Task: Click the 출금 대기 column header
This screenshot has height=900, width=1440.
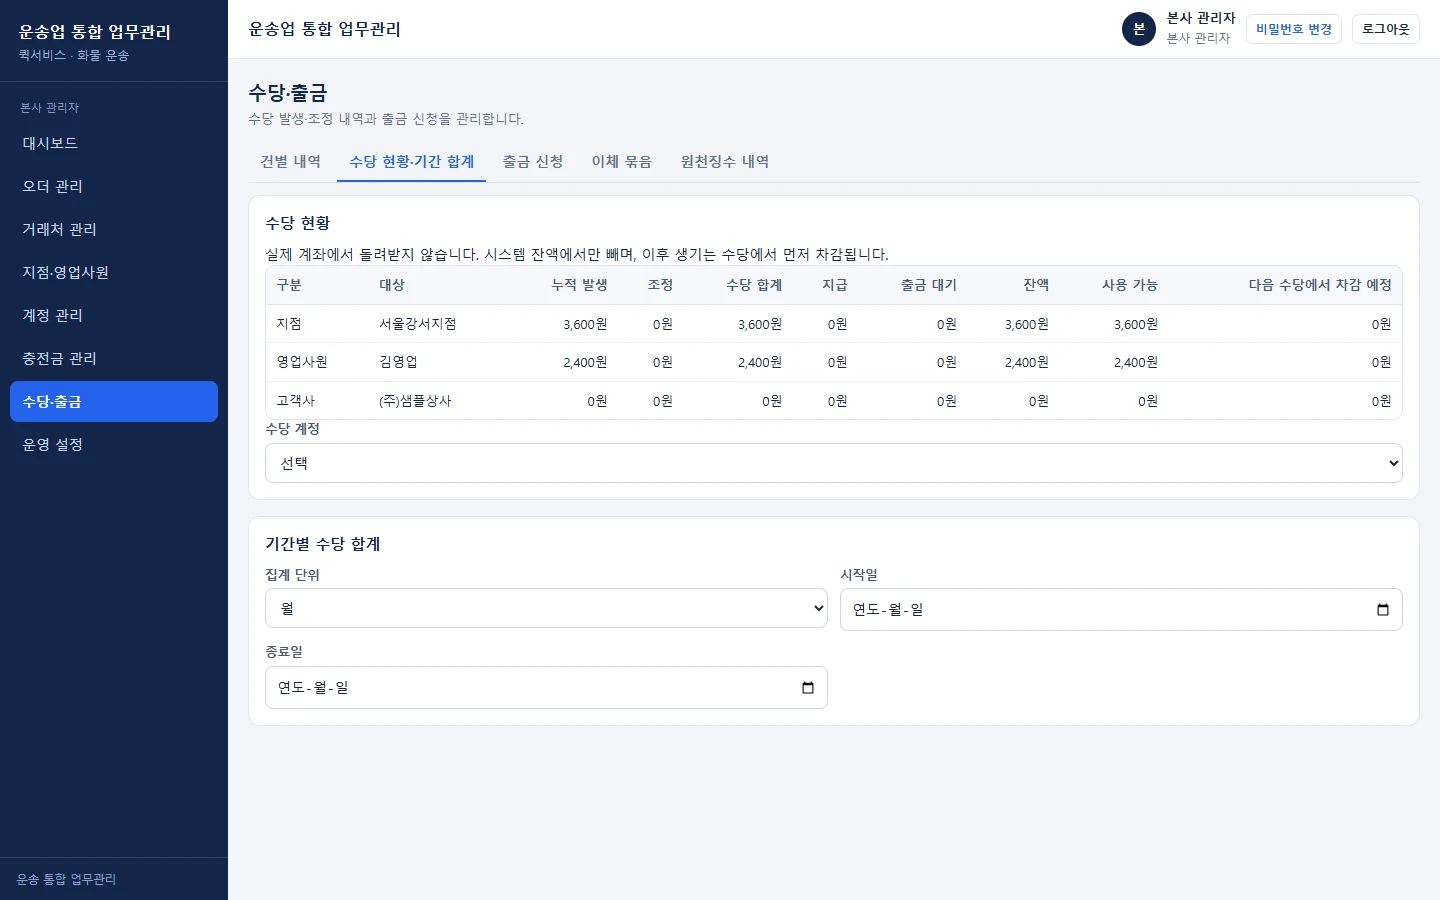Action: coord(929,285)
